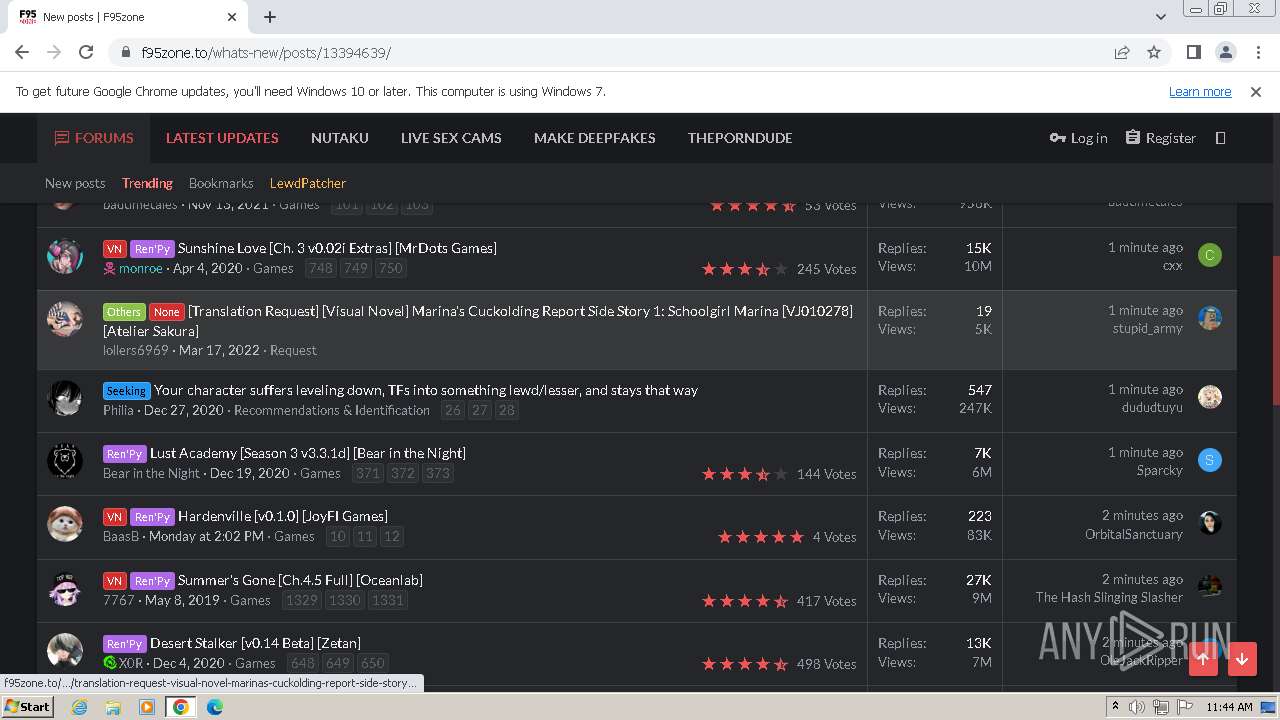The height and width of the screenshot is (720, 1280).
Task: Open NUTAKU navigation item
Action: (x=340, y=138)
